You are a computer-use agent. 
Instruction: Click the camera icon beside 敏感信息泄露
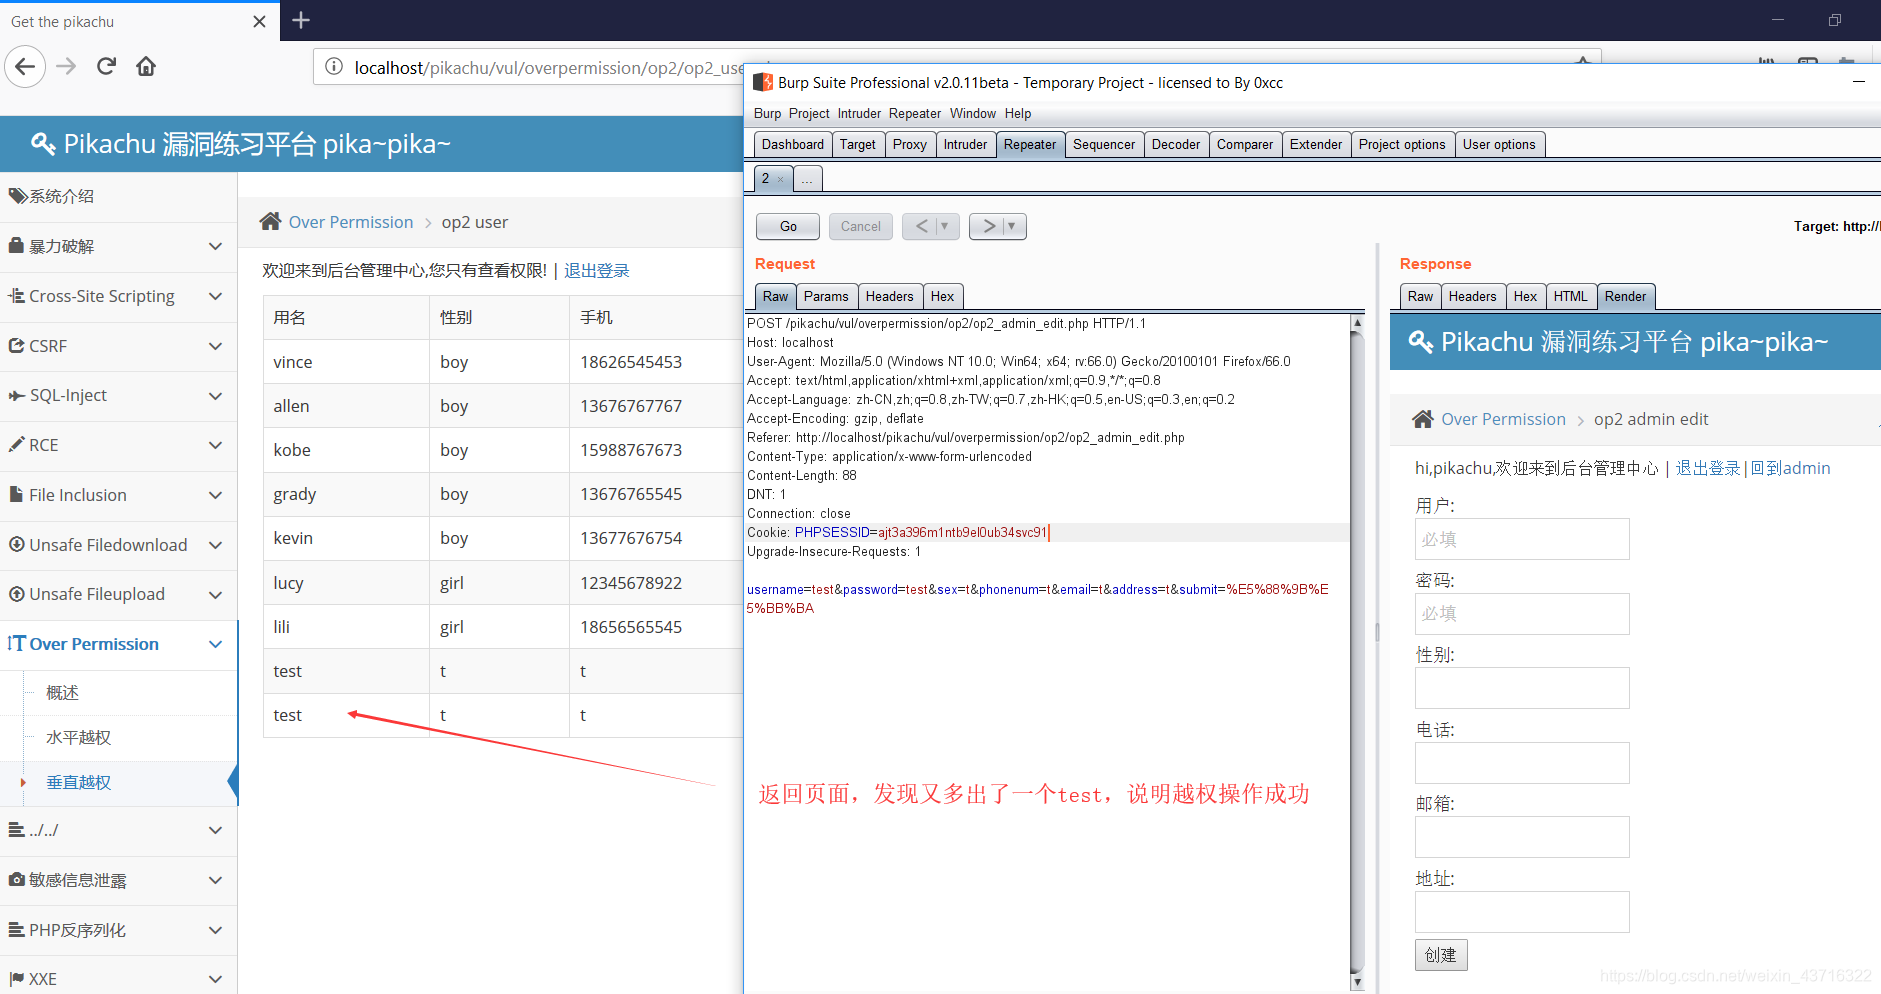pos(17,879)
